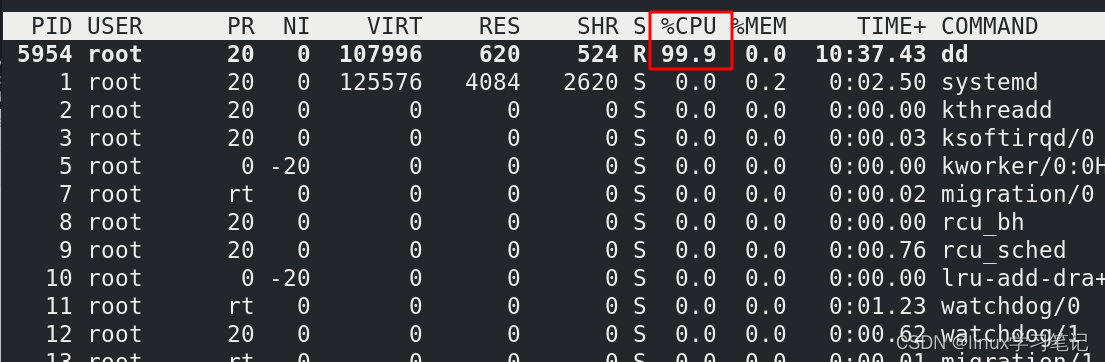This screenshot has width=1105, height=362.
Task: Click the -20 nice value of kworker/0:0H
Action: click(290, 166)
